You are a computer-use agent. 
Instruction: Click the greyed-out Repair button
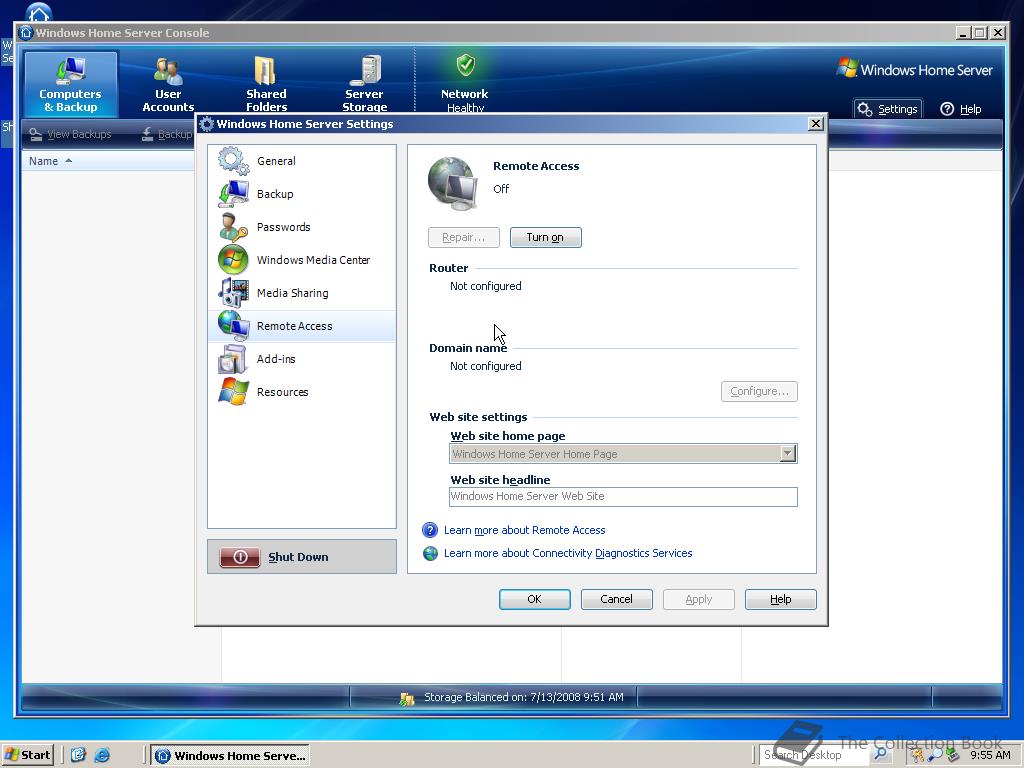464,237
